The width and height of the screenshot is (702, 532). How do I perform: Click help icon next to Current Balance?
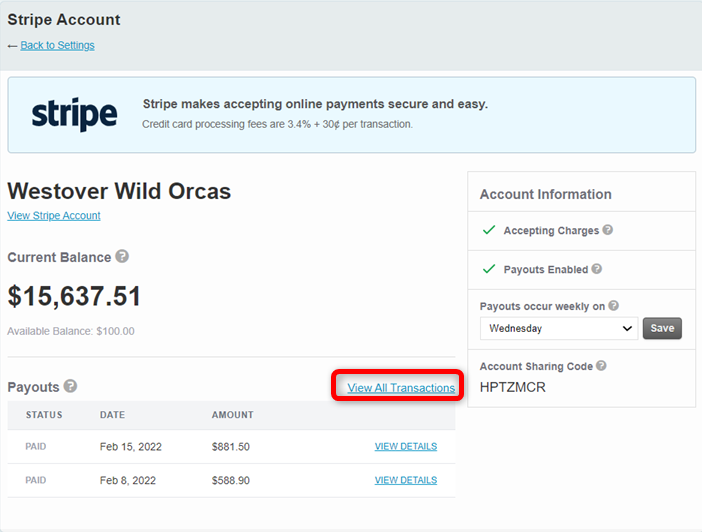tap(122, 256)
